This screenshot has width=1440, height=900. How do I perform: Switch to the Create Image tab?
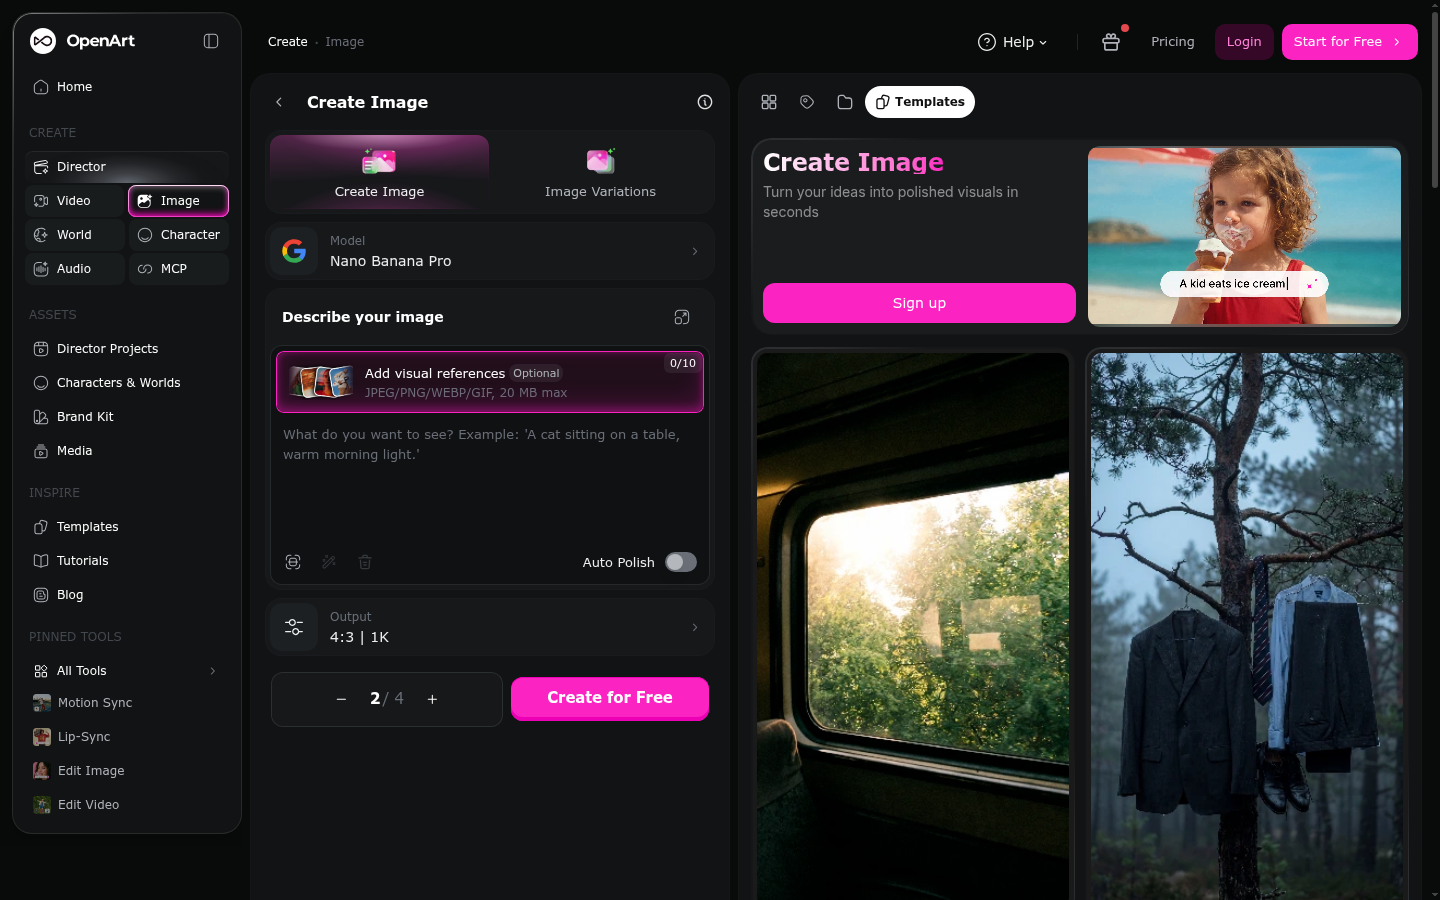[379, 172]
